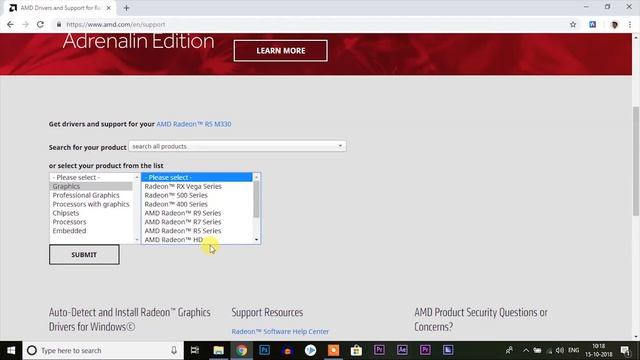Open Chrome three-dot menu
The height and width of the screenshot is (360, 640).
[630, 24]
